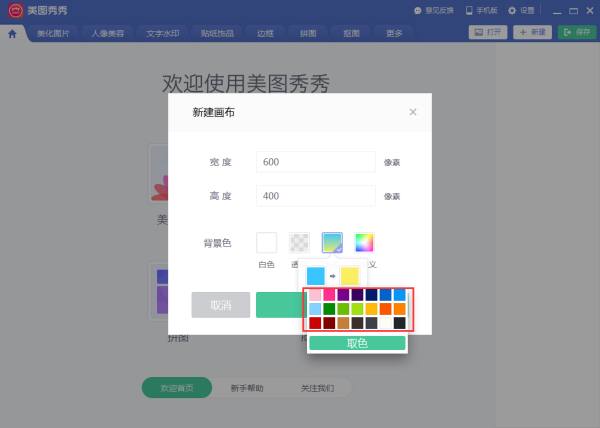This screenshot has height=428, width=600.
Task: Pick the dark brown palette swatch
Action: tap(357, 323)
